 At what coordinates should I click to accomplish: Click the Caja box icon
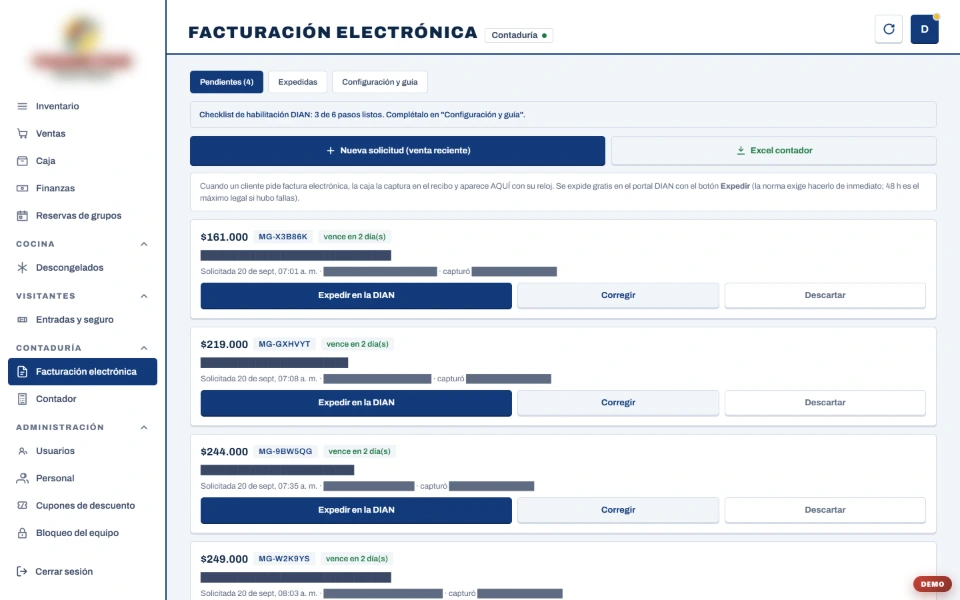[x=22, y=161]
